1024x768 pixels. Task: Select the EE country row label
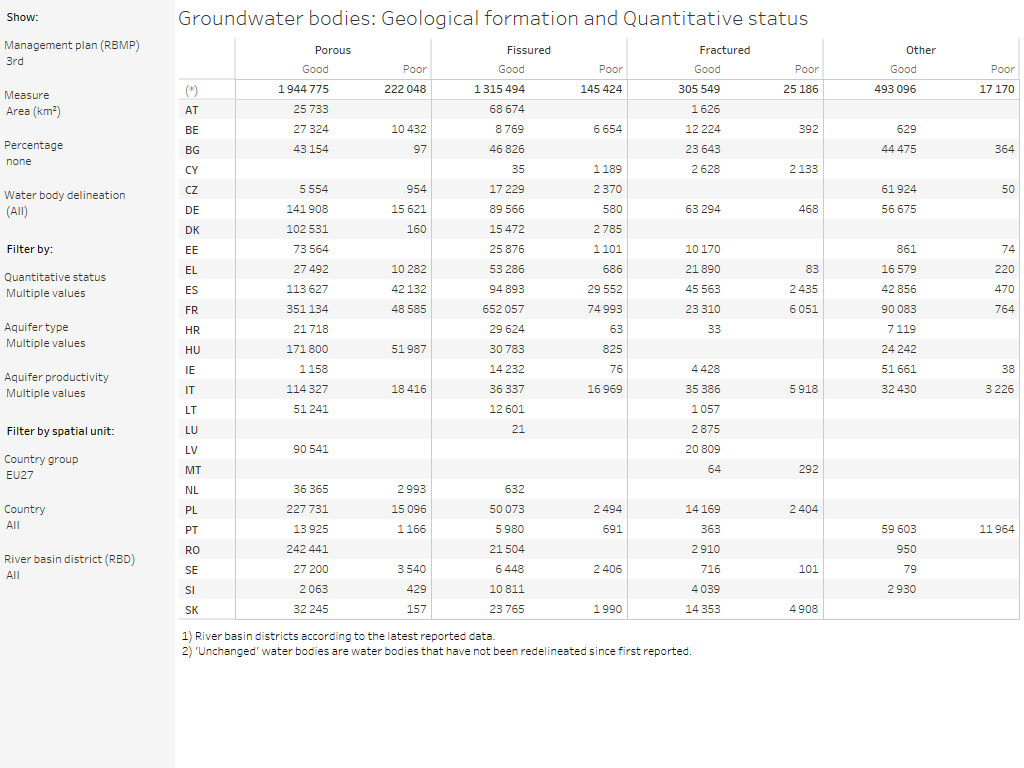coord(191,250)
